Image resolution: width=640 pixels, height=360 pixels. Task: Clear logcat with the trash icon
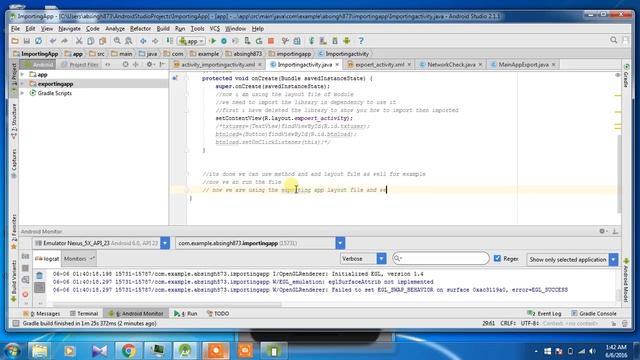[x=39, y=276]
